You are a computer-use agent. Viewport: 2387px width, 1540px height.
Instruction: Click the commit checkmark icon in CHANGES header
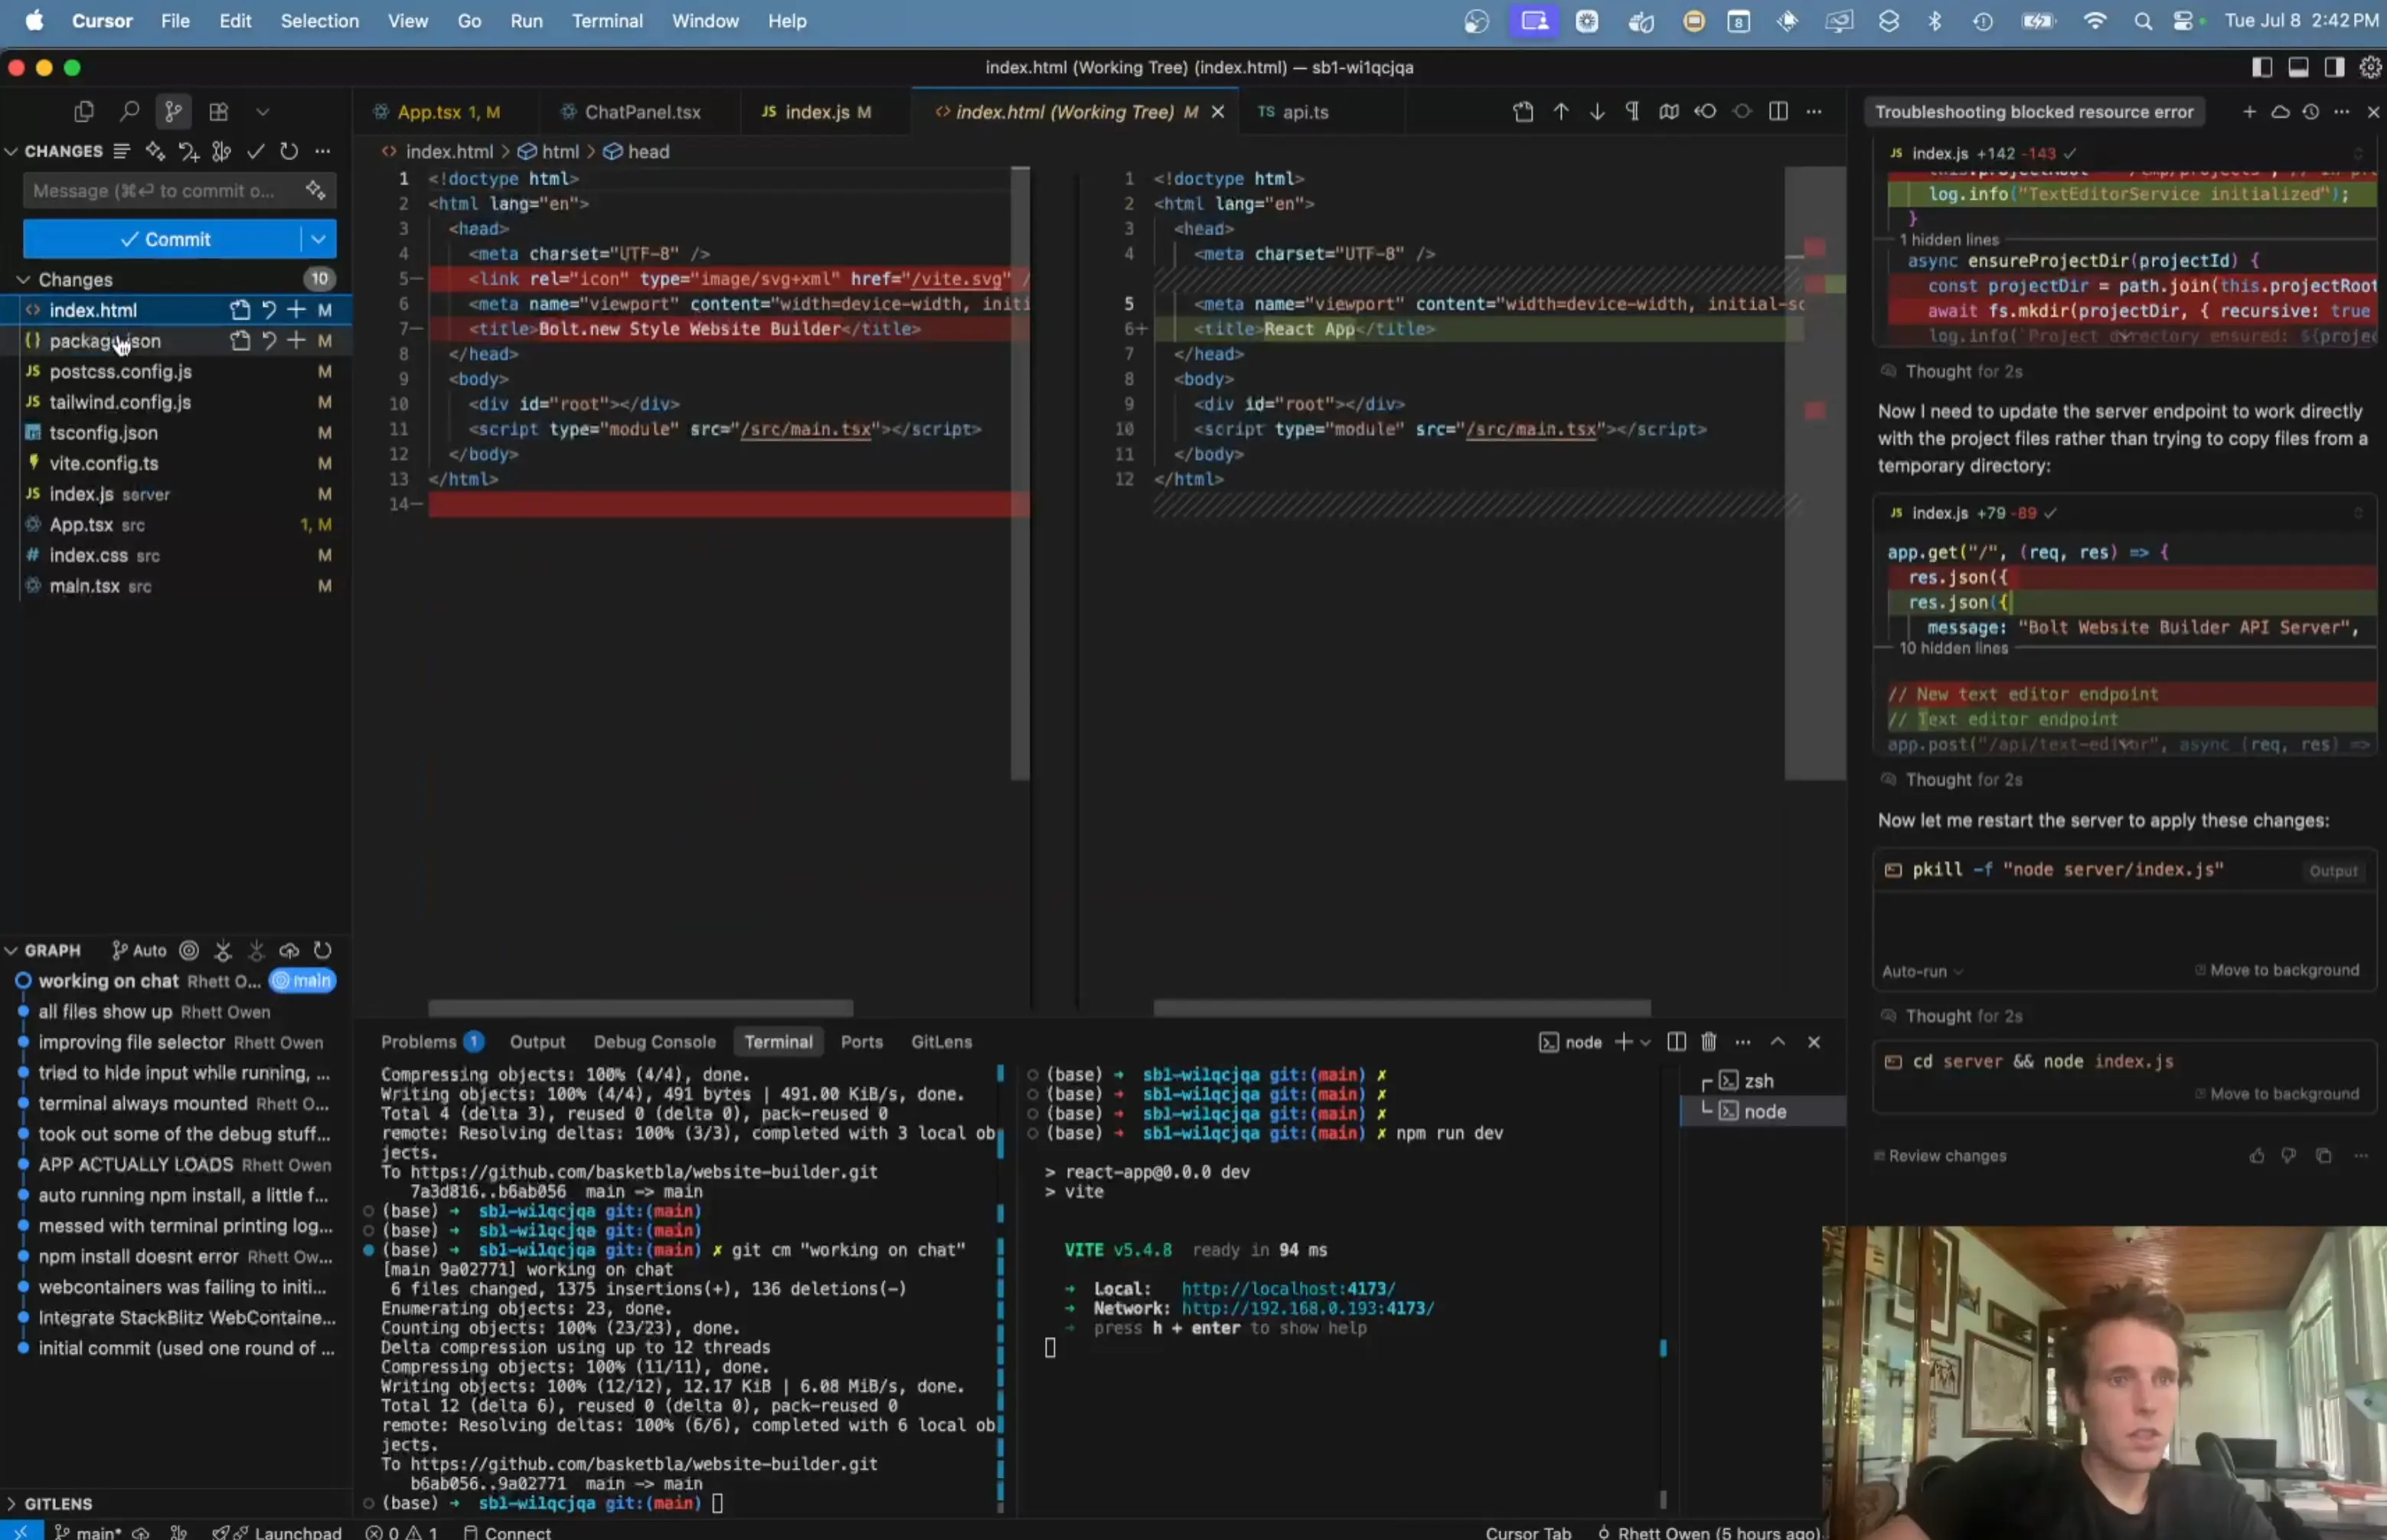pyautogui.click(x=256, y=151)
